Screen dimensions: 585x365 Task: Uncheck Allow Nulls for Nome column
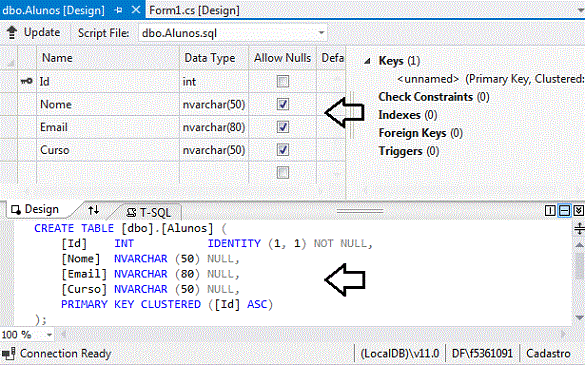tap(283, 104)
